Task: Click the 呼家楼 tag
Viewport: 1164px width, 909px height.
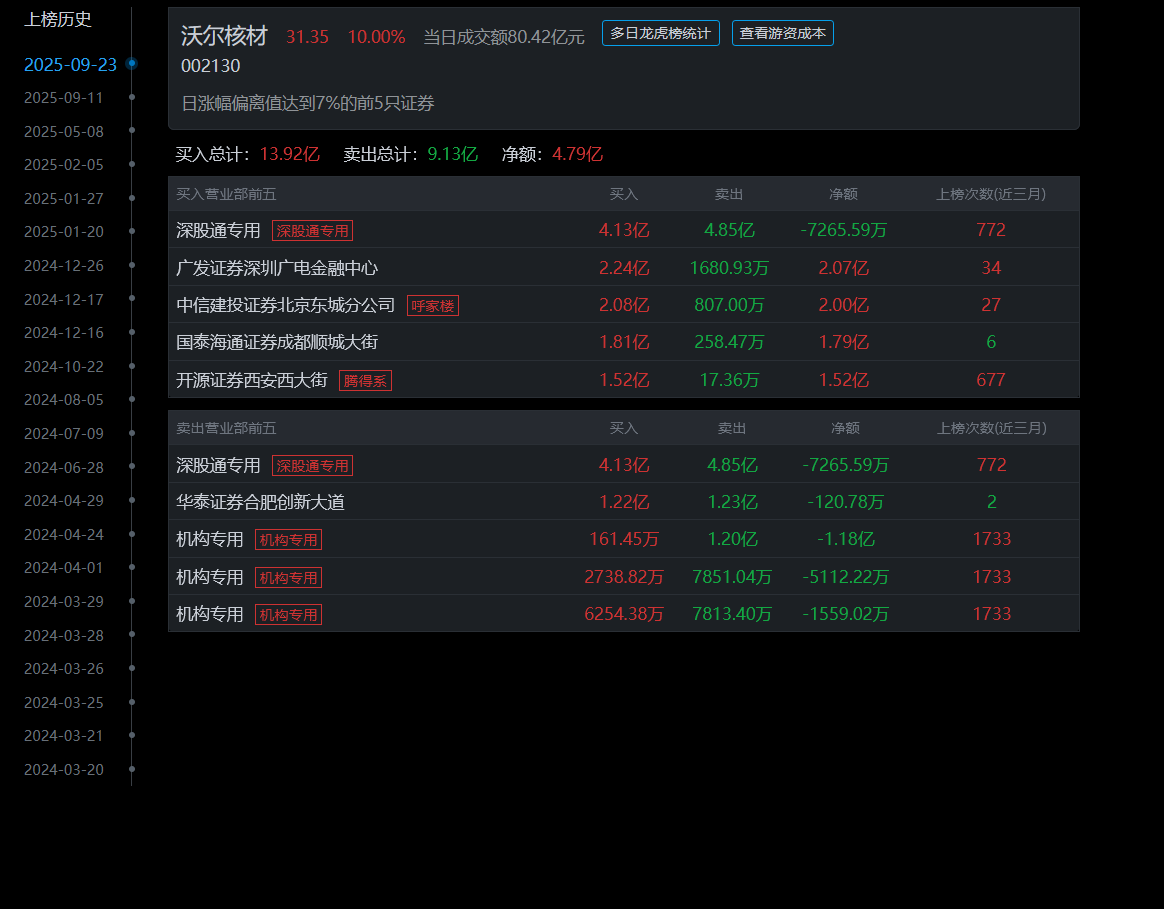Action: click(433, 306)
